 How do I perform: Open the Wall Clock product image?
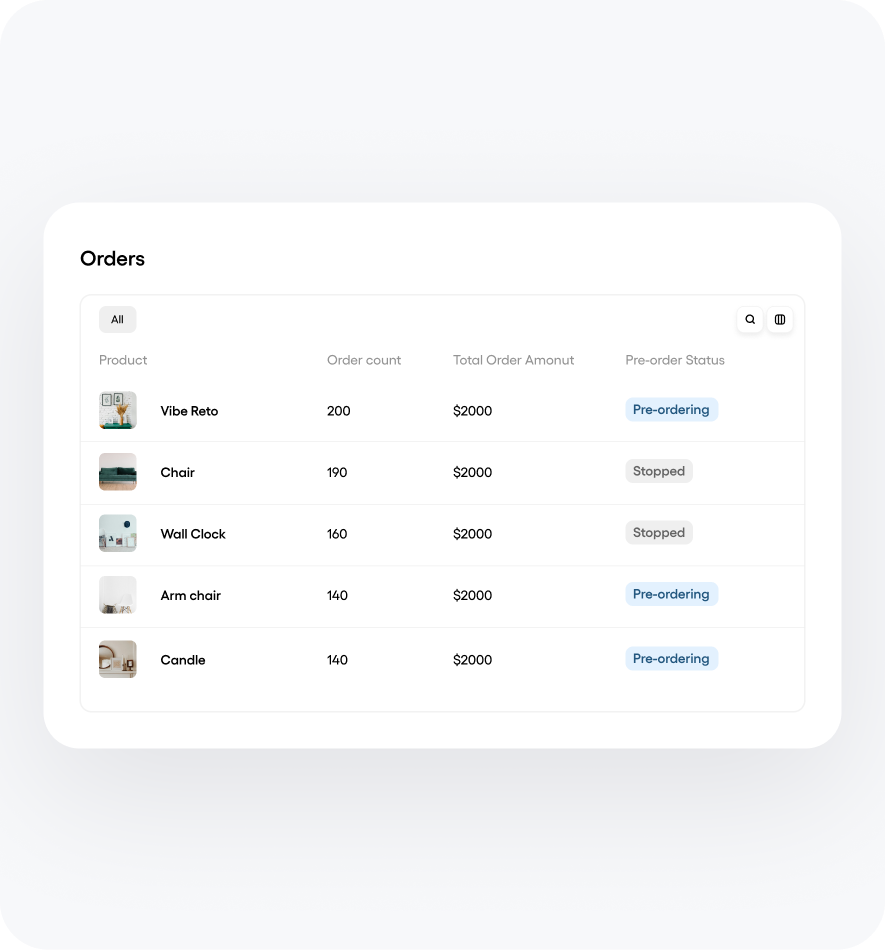(118, 533)
